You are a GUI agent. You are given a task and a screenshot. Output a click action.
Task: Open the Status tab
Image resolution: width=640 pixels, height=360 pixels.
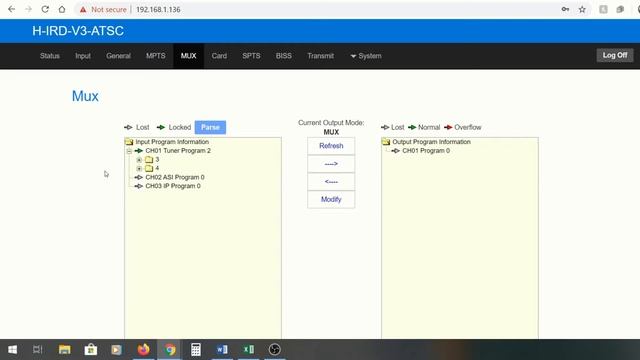(50, 56)
